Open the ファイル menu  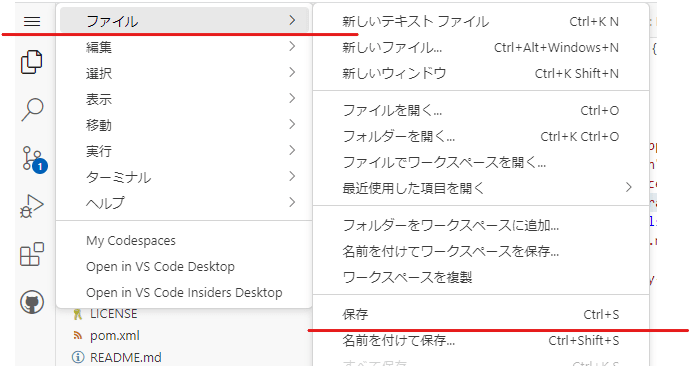(185, 20)
